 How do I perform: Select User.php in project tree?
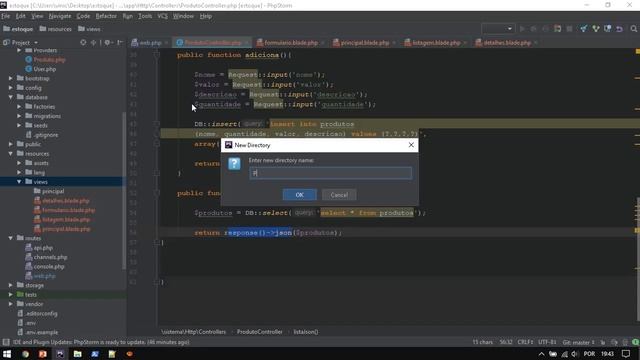(40, 69)
